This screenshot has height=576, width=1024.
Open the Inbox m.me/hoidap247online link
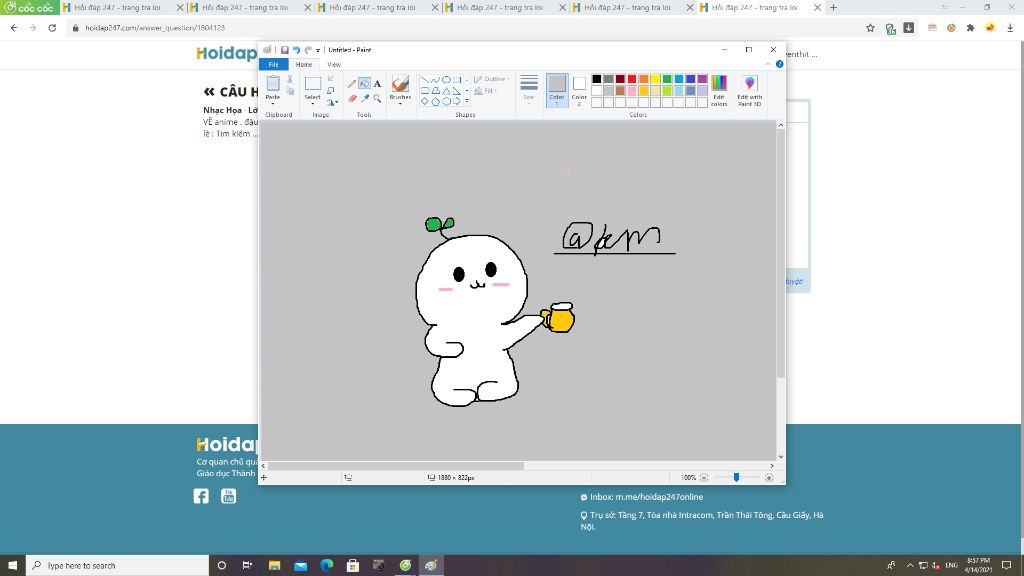(647, 497)
